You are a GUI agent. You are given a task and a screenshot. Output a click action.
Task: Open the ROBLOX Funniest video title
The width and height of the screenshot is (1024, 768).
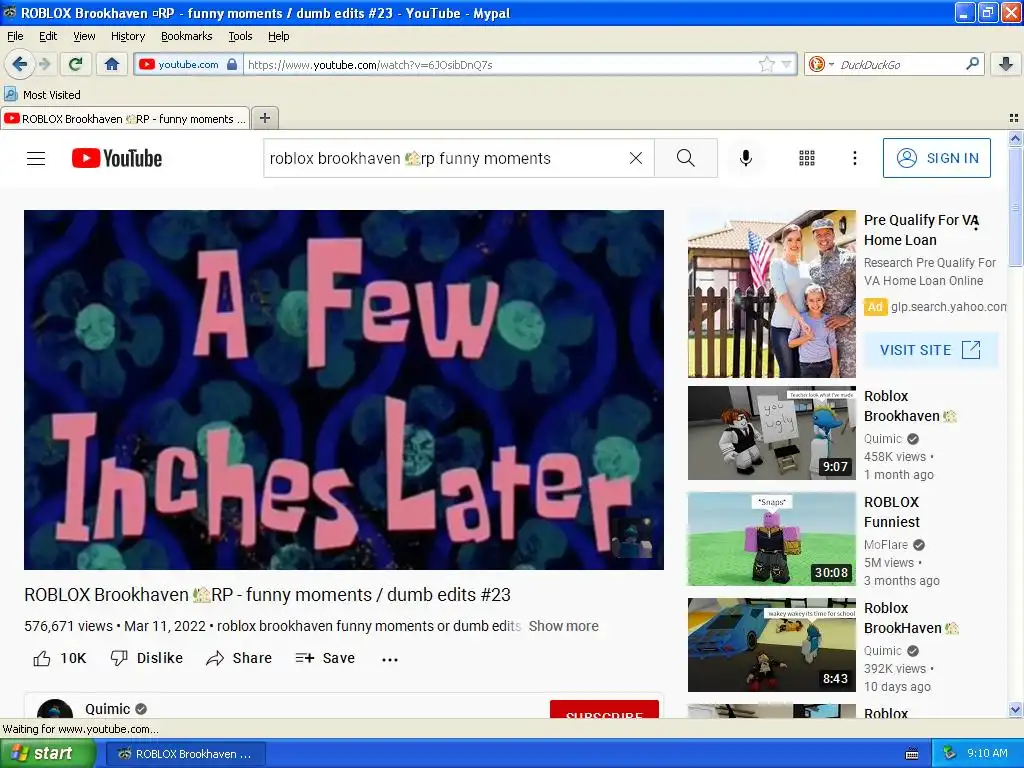point(891,512)
